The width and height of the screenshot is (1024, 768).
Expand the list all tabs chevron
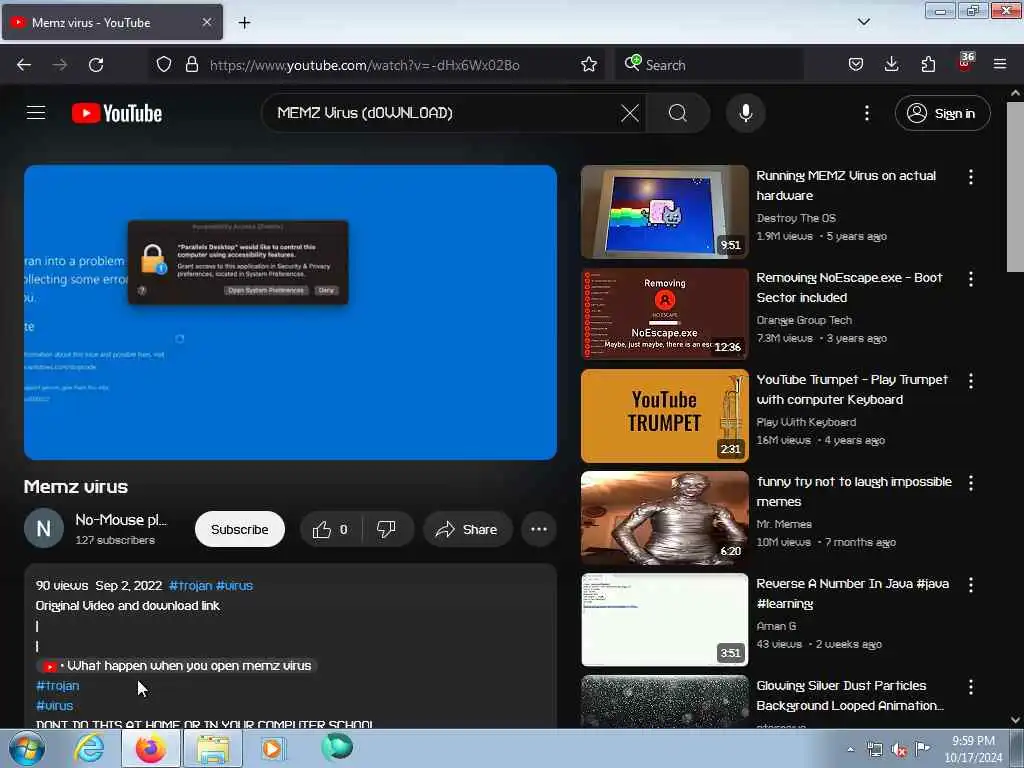(863, 22)
